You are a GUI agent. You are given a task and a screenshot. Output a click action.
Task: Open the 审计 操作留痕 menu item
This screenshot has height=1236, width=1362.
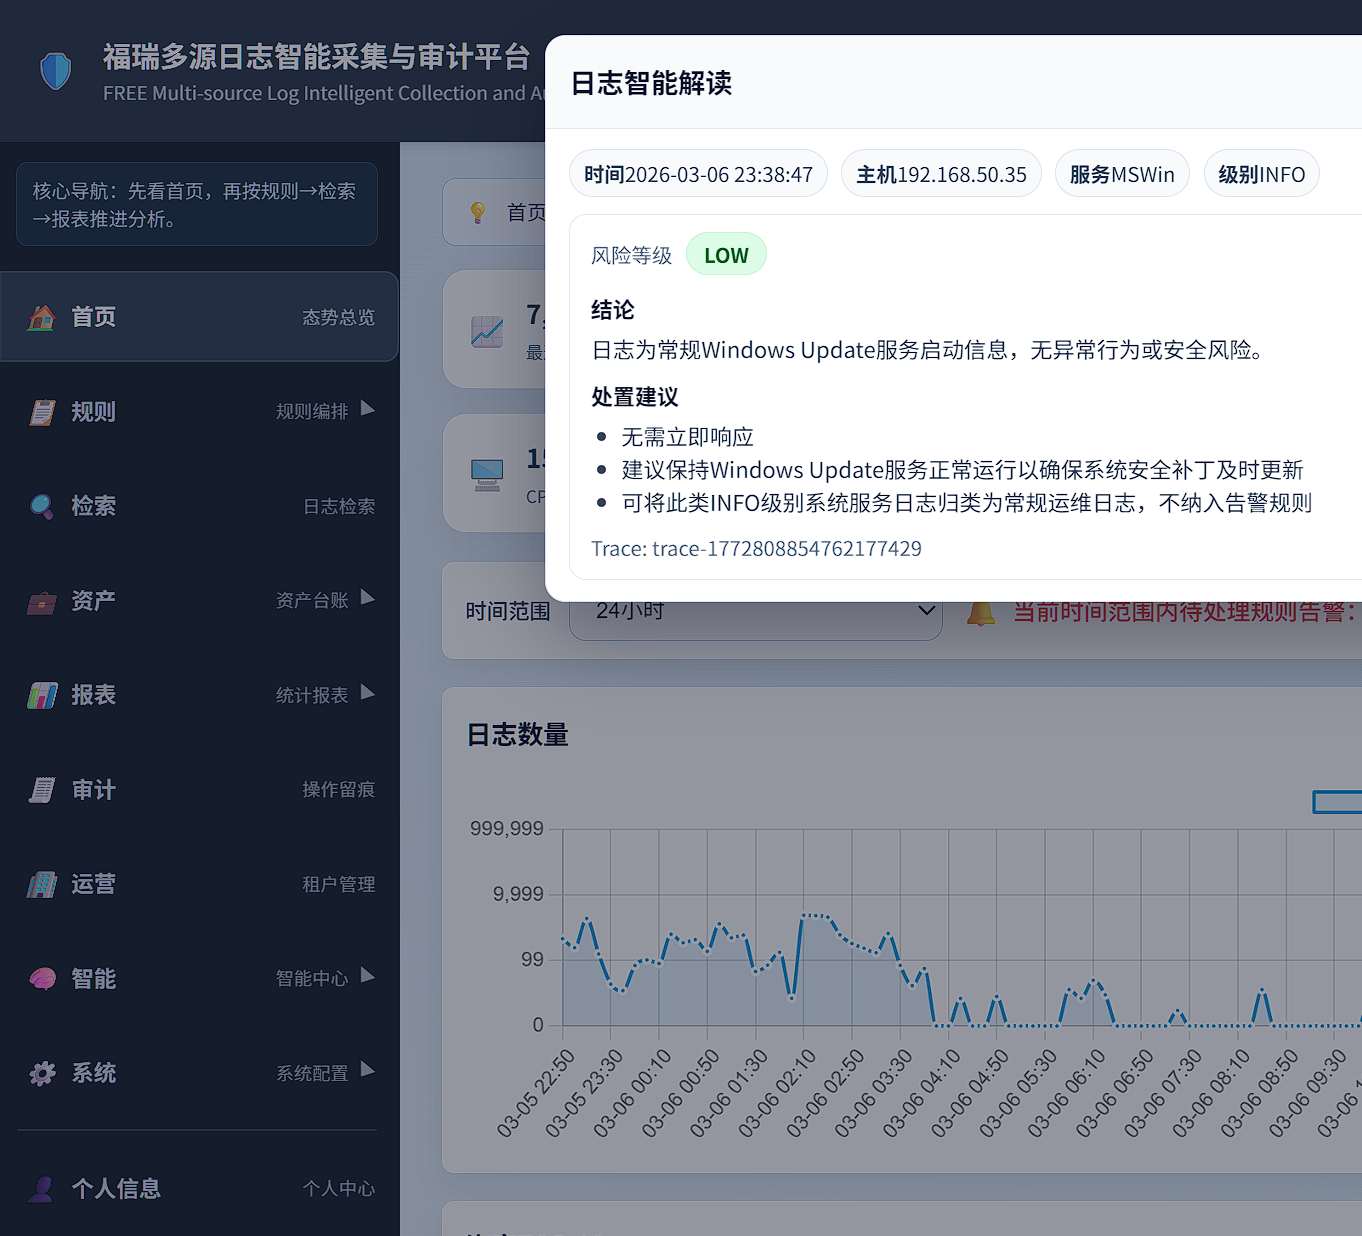click(199, 790)
